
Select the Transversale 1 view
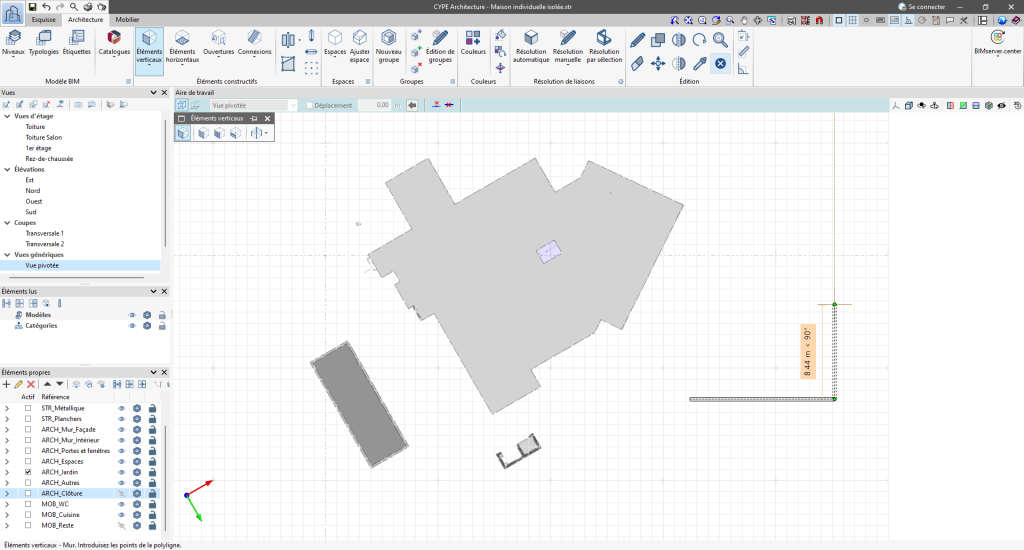click(x=44, y=233)
